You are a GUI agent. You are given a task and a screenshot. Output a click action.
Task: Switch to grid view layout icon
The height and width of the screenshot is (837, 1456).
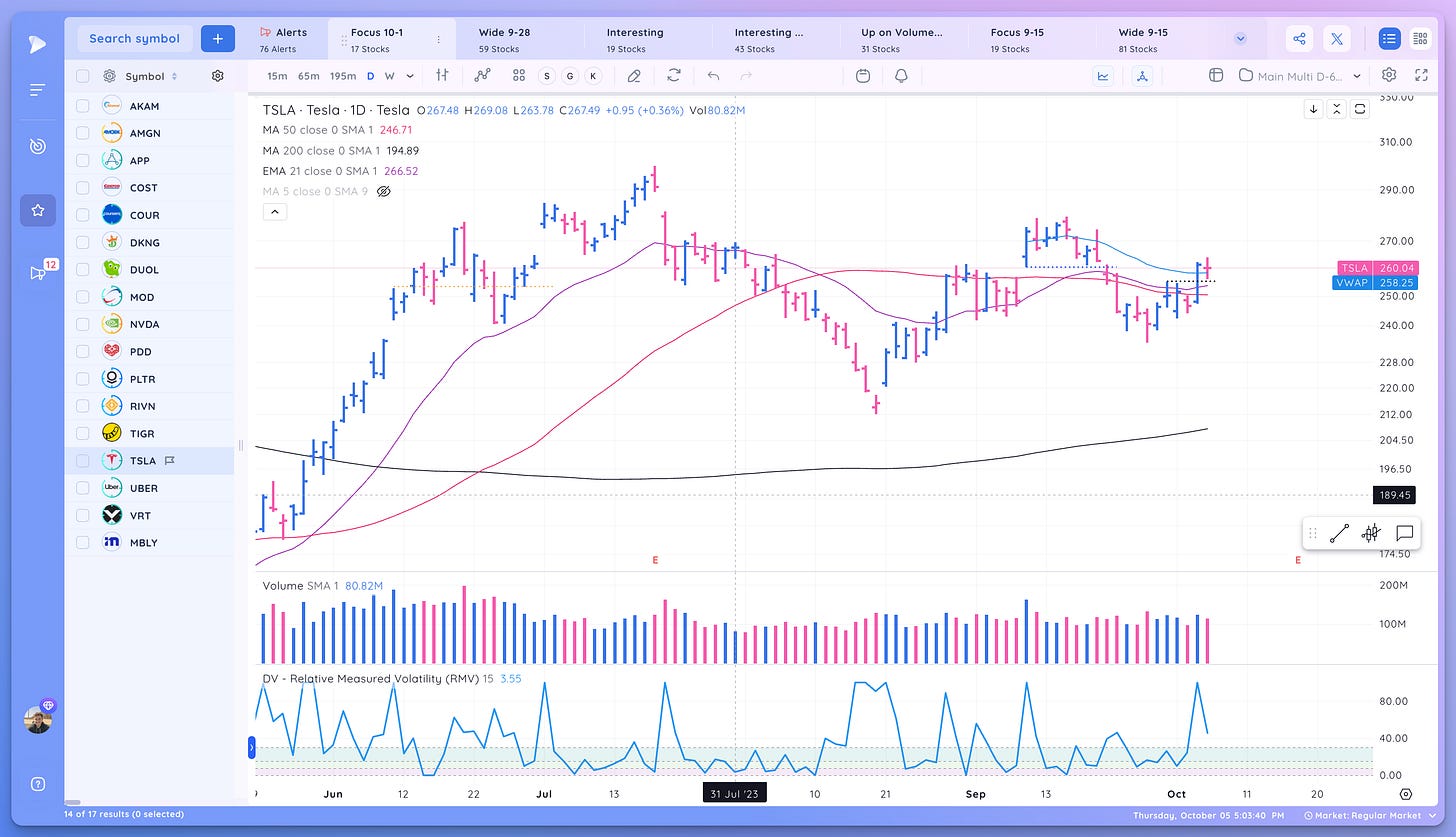point(1420,39)
